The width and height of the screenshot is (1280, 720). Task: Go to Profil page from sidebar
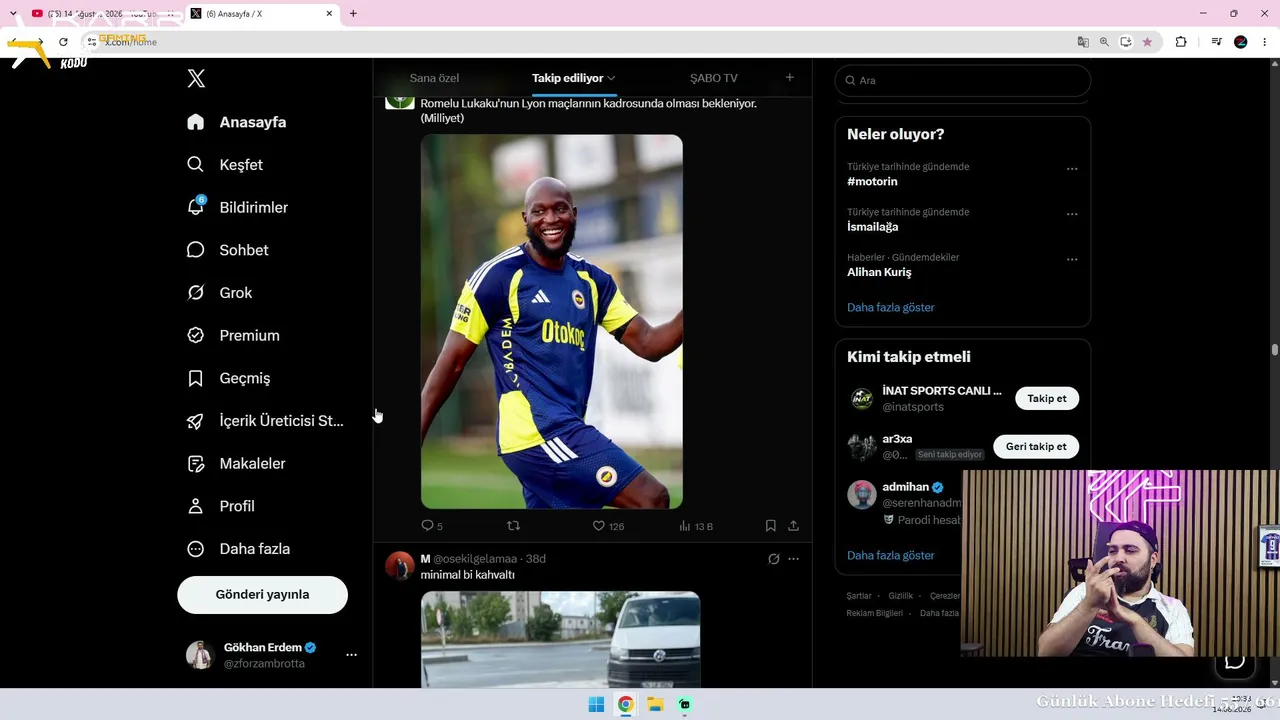pos(221,506)
